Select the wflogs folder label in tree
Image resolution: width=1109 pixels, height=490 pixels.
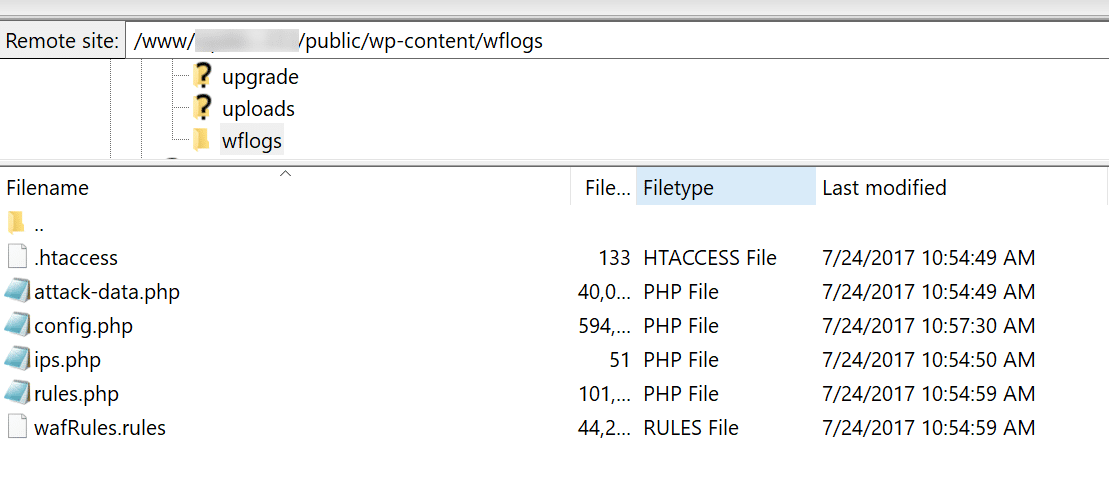[252, 141]
